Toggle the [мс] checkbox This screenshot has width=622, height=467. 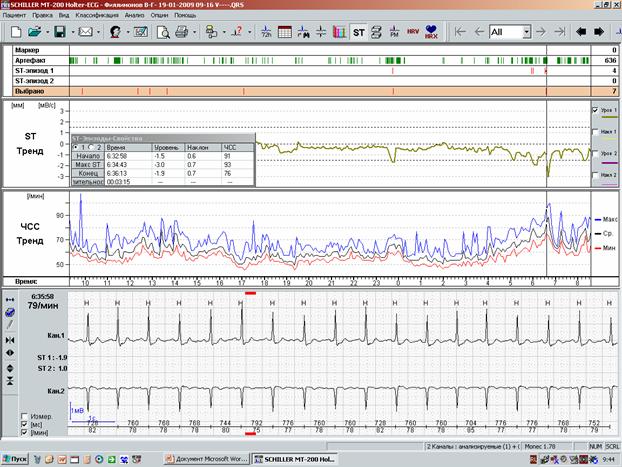click(24, 425)
